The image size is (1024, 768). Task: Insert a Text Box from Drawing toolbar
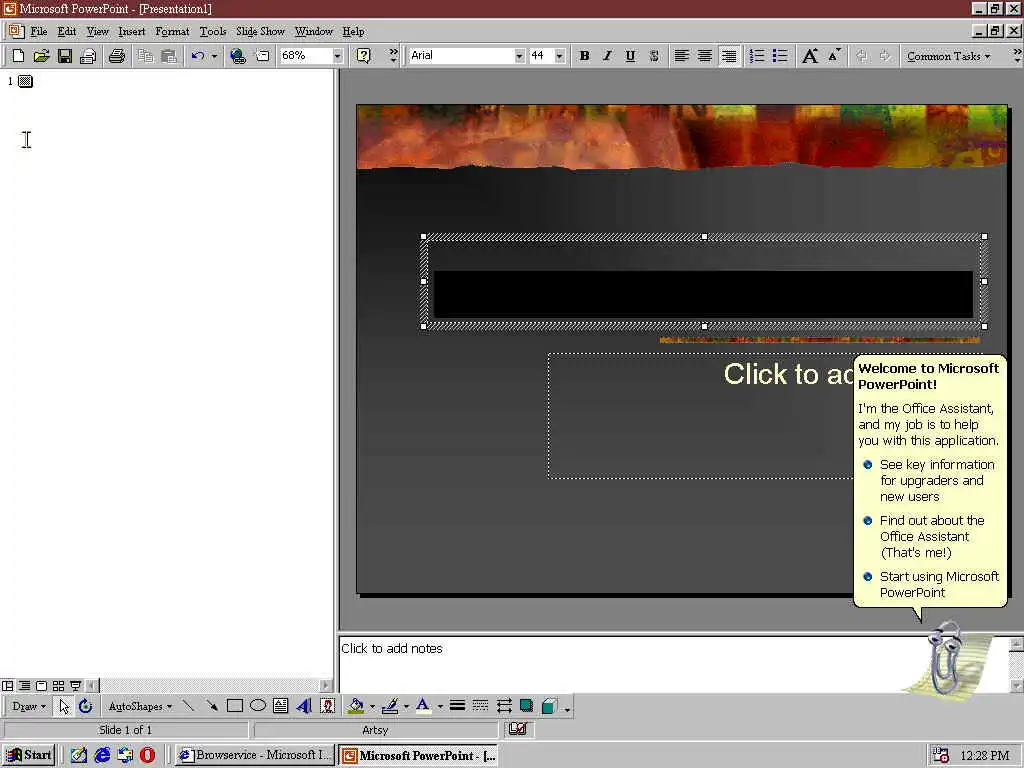point(281,706)
